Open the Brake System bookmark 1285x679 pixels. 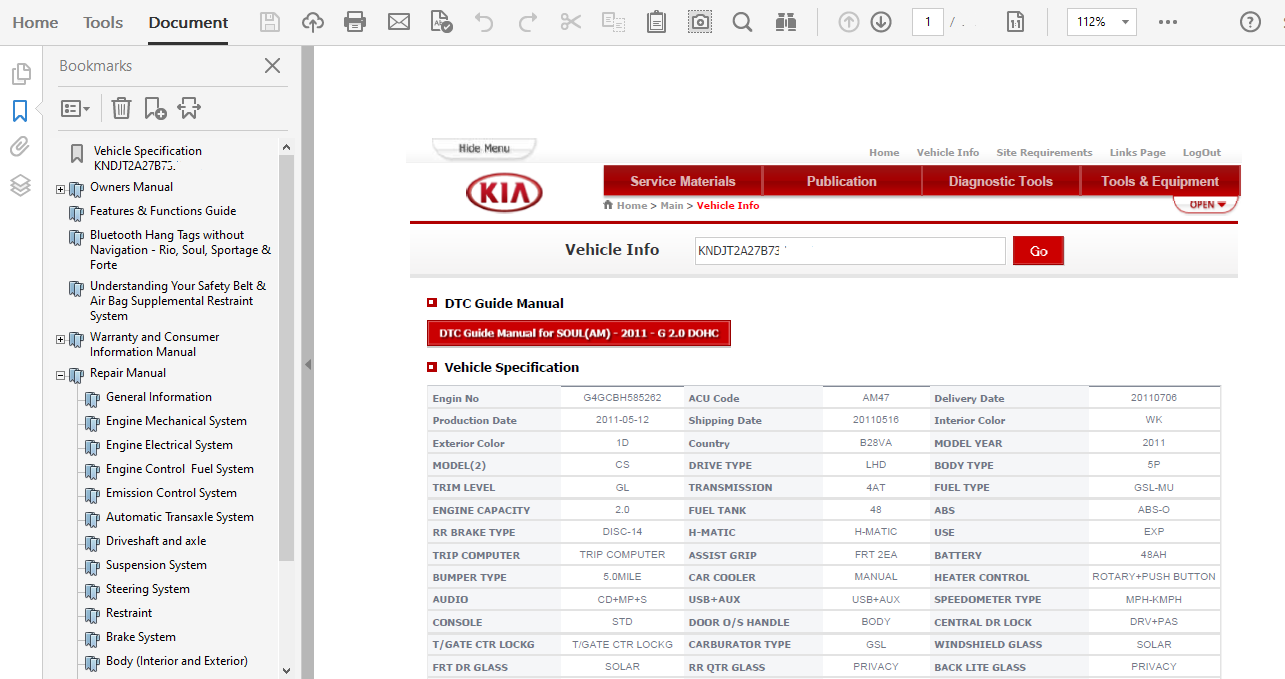(141, 637)
